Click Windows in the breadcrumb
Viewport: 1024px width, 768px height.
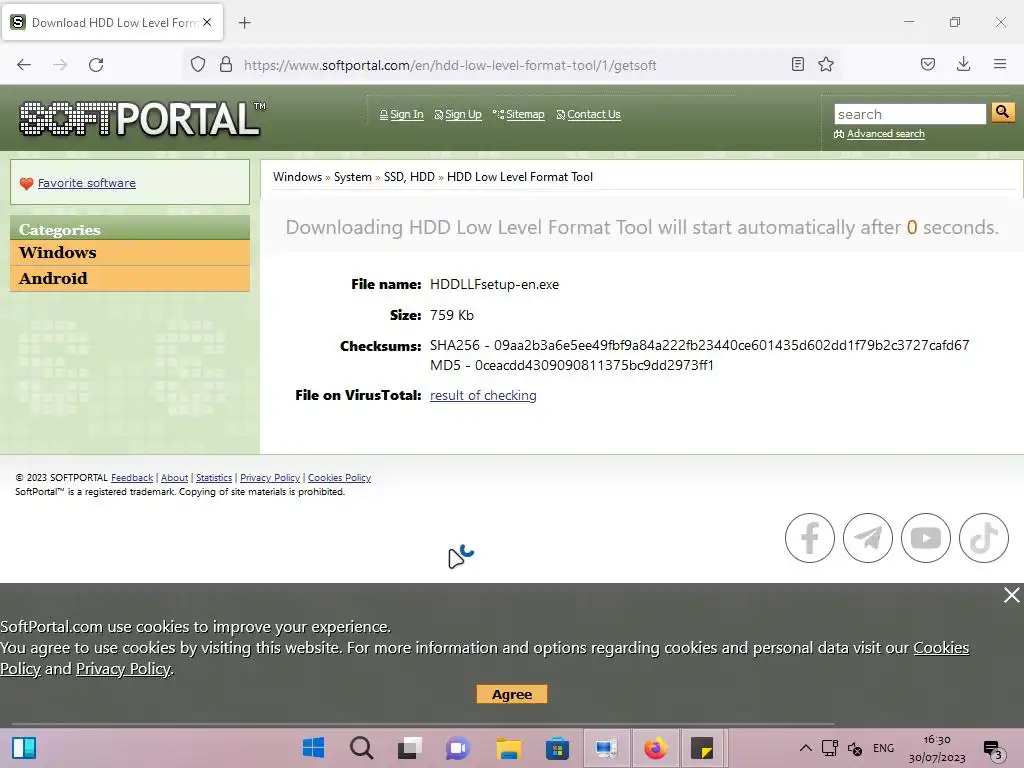297,177
